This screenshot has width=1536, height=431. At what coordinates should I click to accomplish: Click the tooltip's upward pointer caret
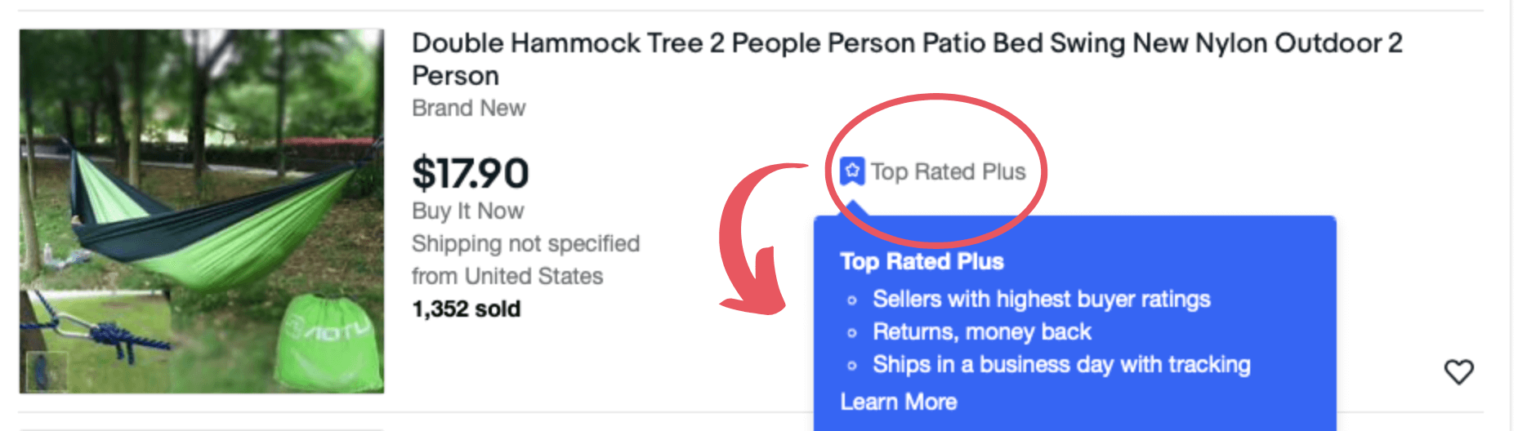853,208
